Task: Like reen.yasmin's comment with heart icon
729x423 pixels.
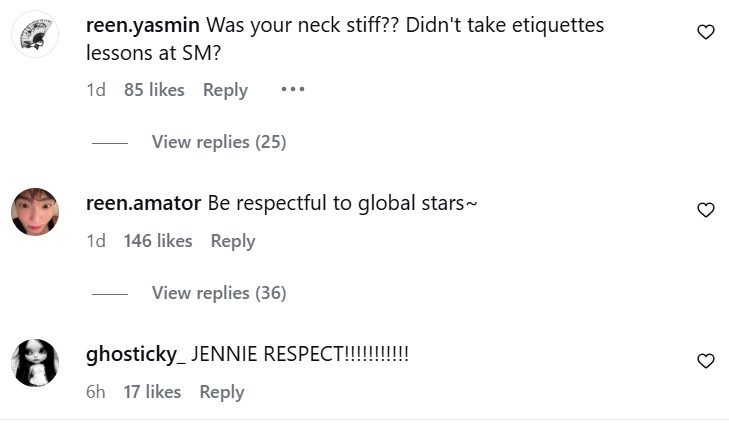Action: tap(705, 32)
